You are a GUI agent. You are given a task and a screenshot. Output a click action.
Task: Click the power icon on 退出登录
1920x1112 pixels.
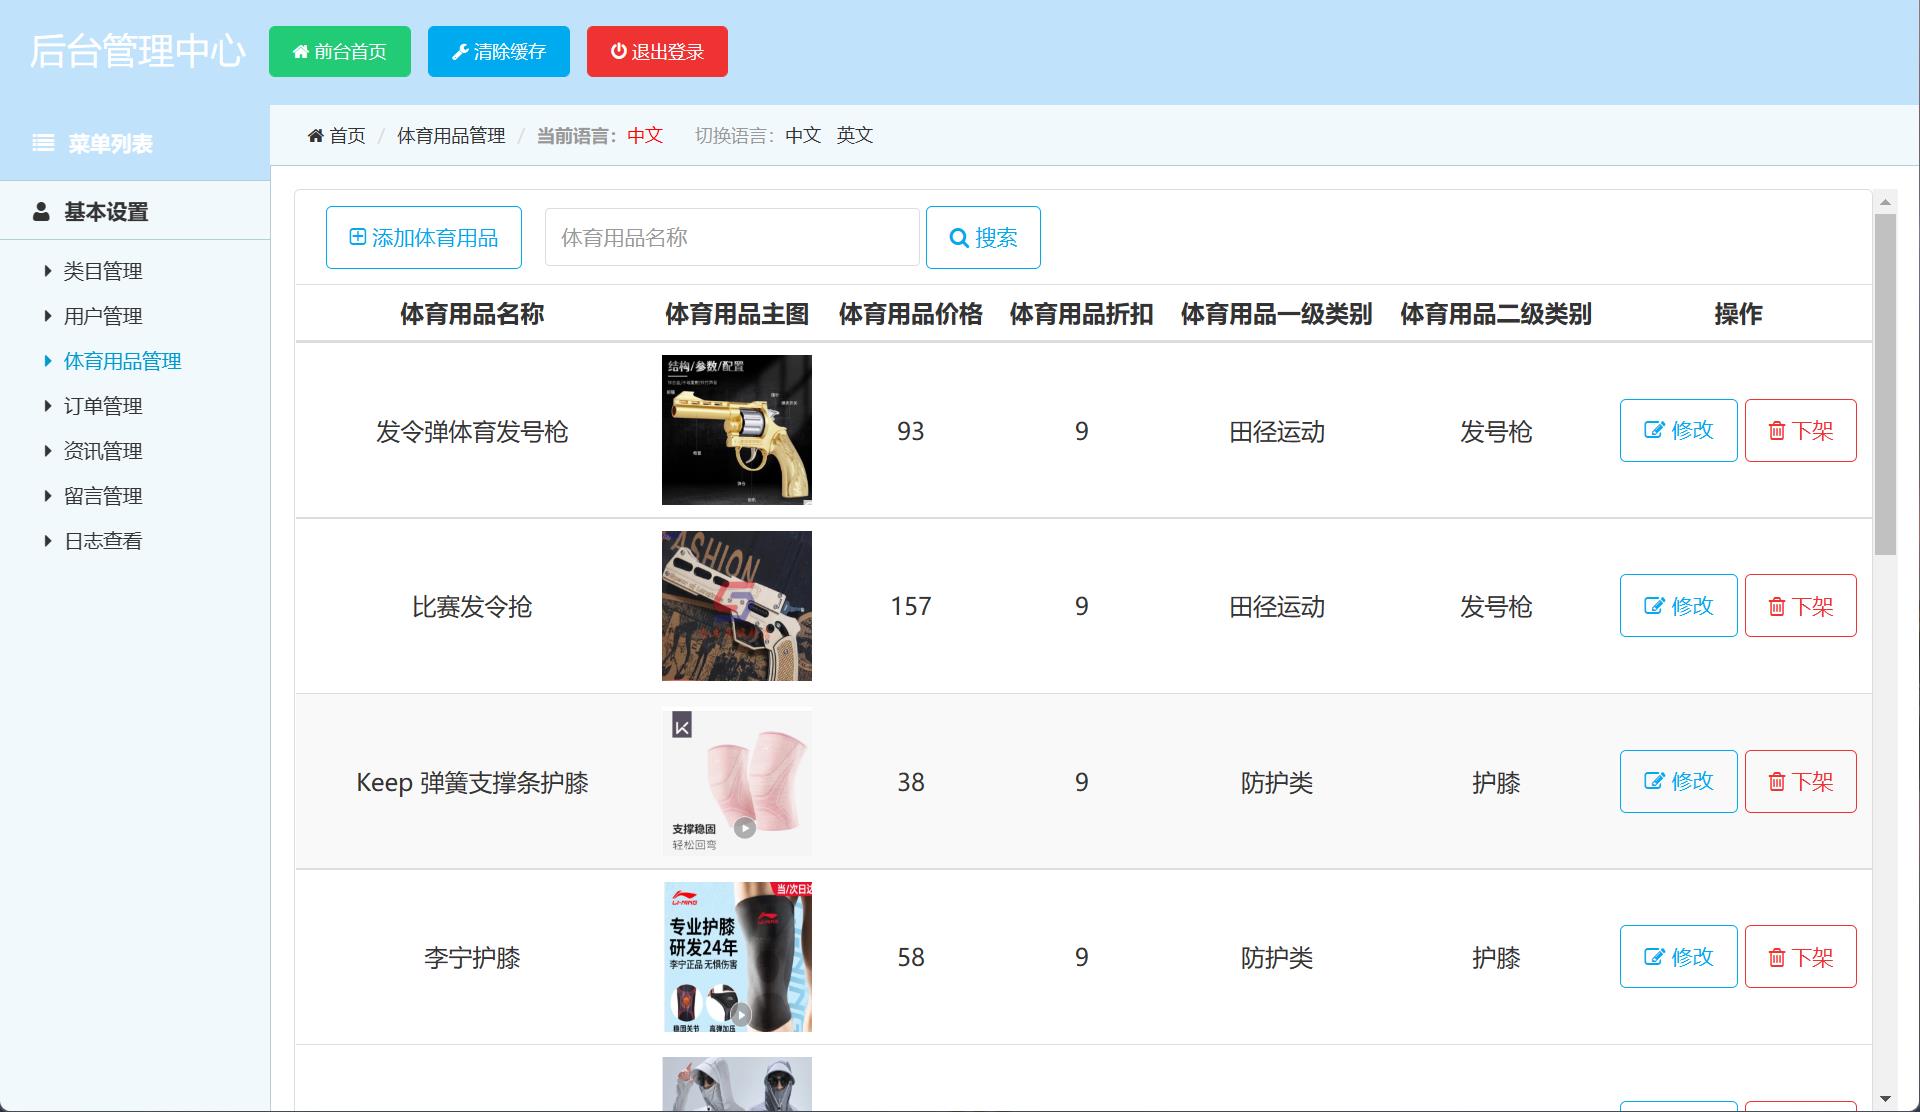click(x=619, y=51)
